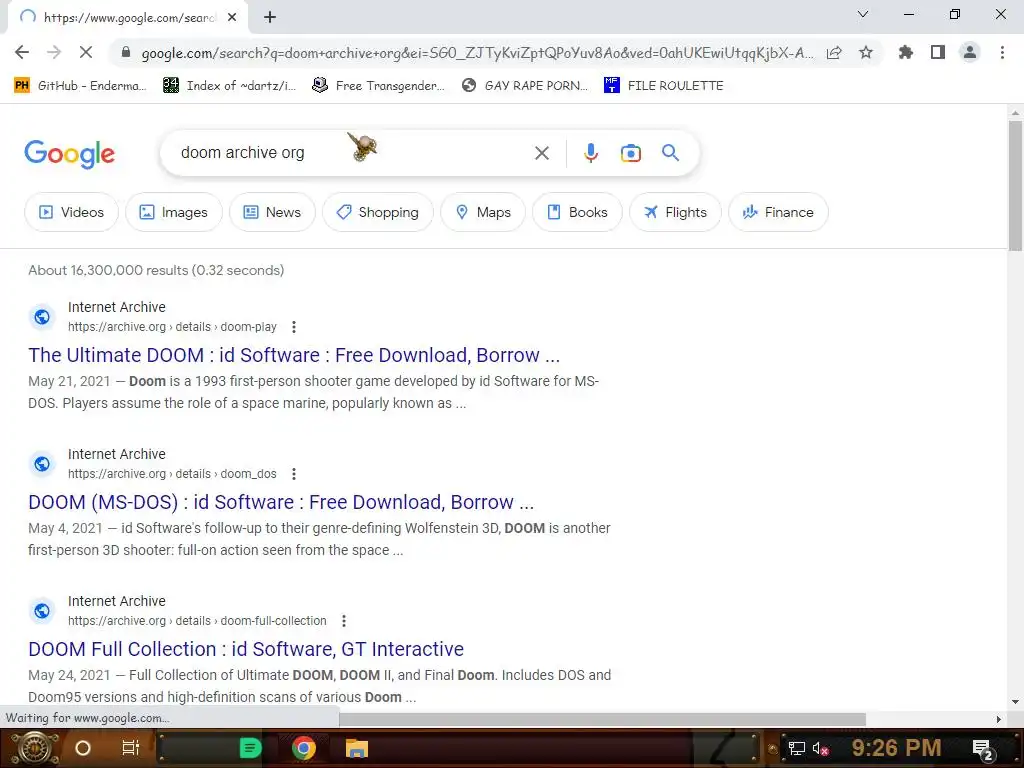Open Task View in the taskbar
Screen dimensions: 1024x768
tap(131, 748)
